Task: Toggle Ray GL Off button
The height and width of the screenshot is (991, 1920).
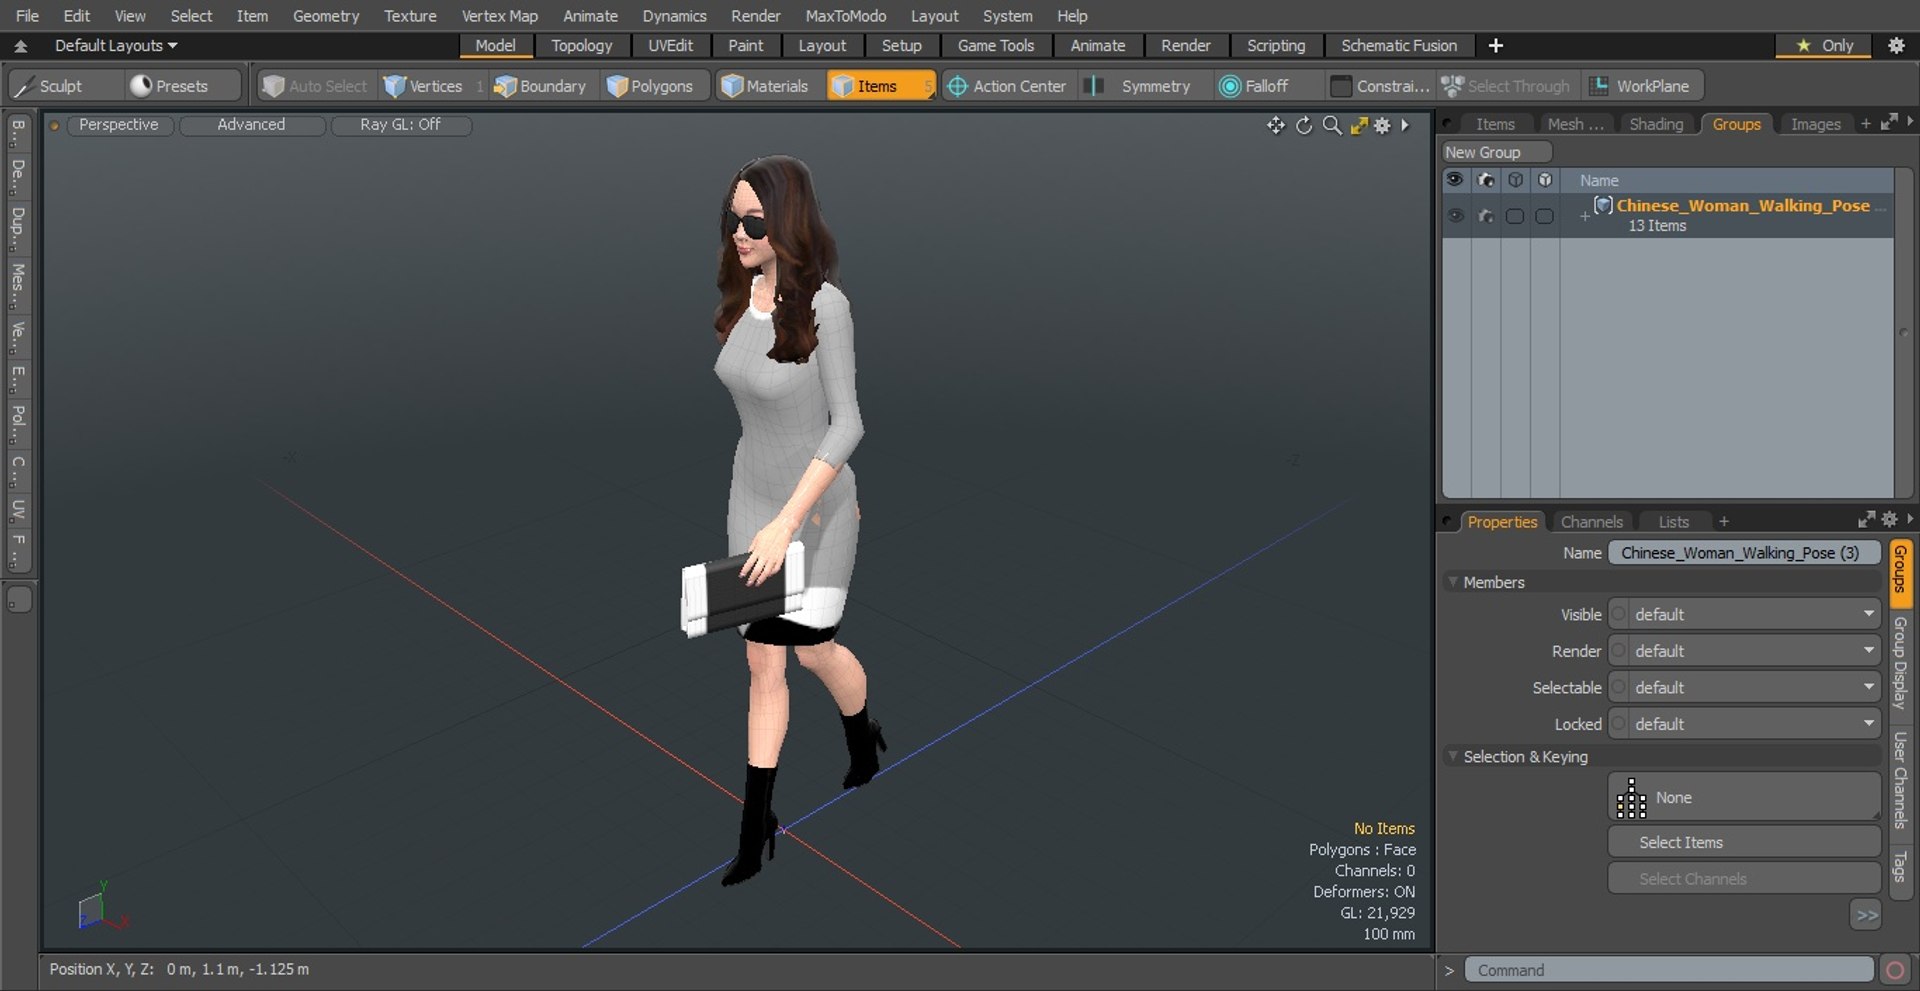Action: click(400, 125)
